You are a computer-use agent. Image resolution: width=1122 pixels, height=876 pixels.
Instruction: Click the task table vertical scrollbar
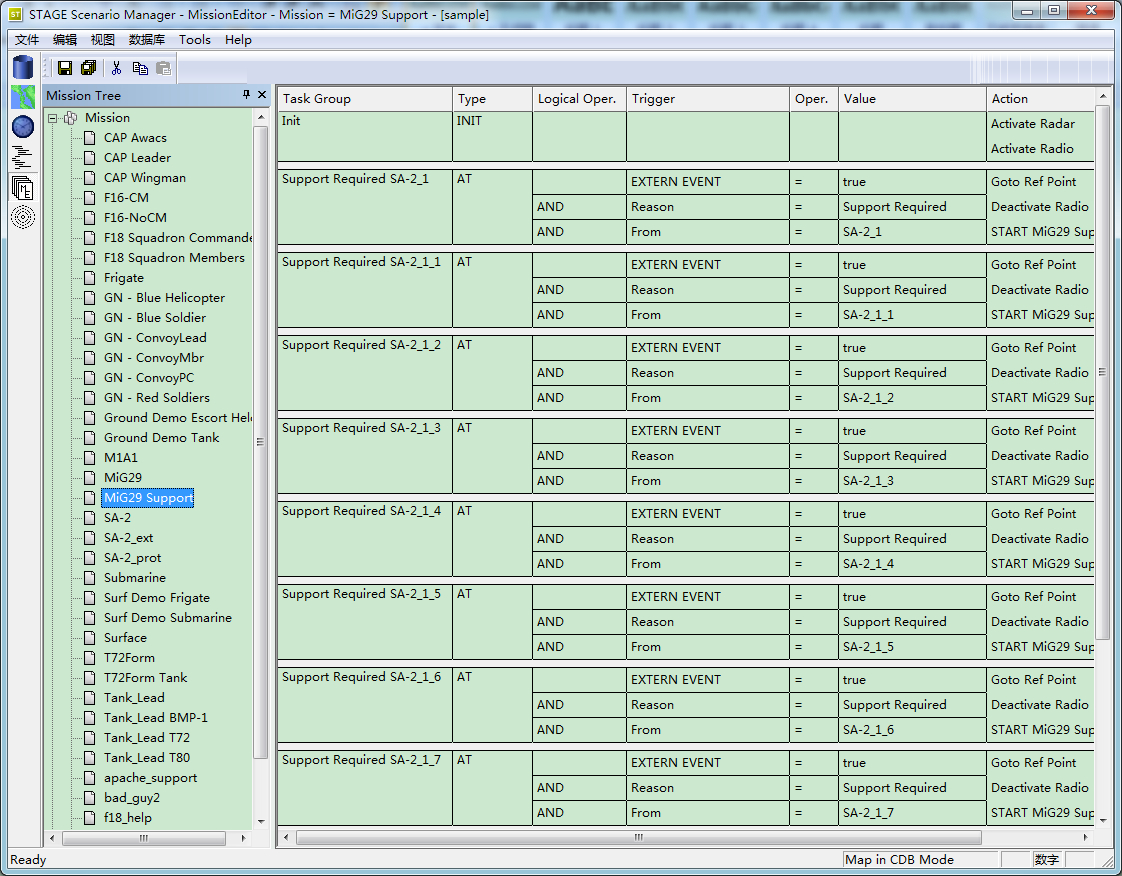tap(1103, 372)
